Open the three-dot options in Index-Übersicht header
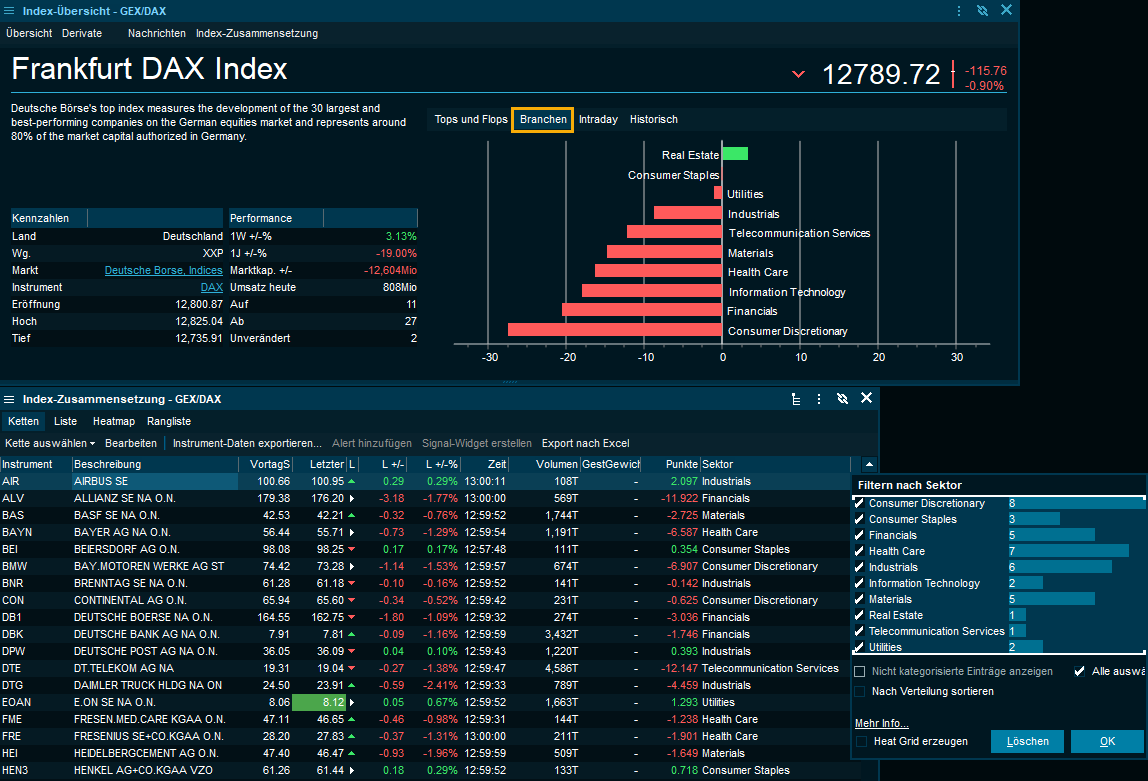The width and height of the screenshot is (1148, 781). click(959, 11)
